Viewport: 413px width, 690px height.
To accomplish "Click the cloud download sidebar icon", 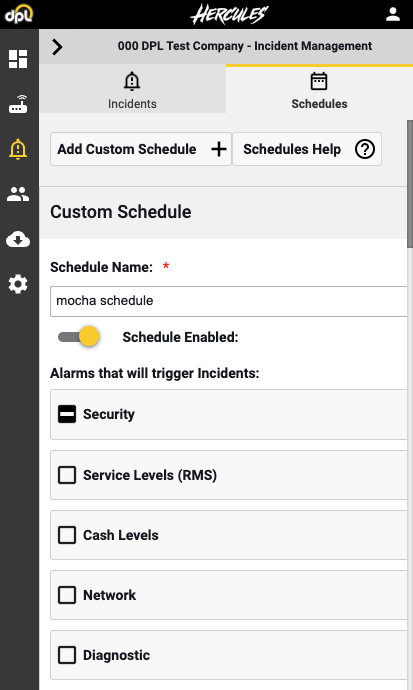I will 18,240.
